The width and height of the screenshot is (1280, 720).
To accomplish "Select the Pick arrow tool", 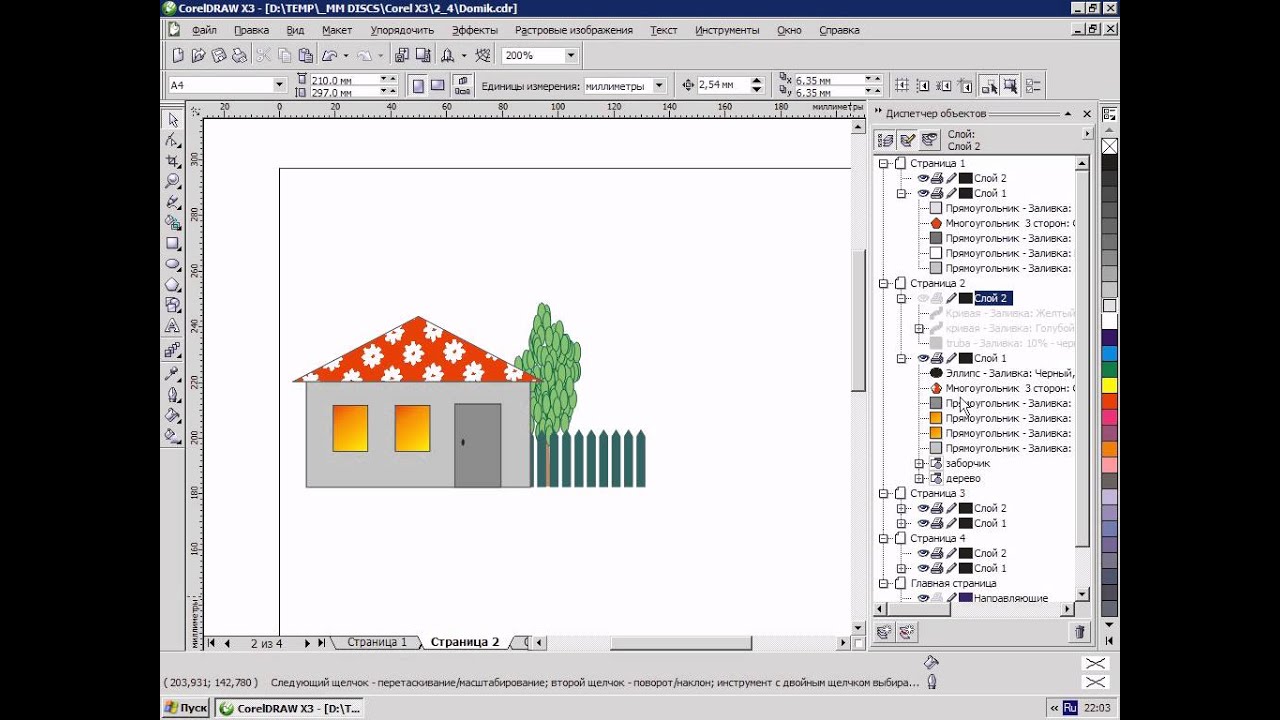I will click(173, 119).
